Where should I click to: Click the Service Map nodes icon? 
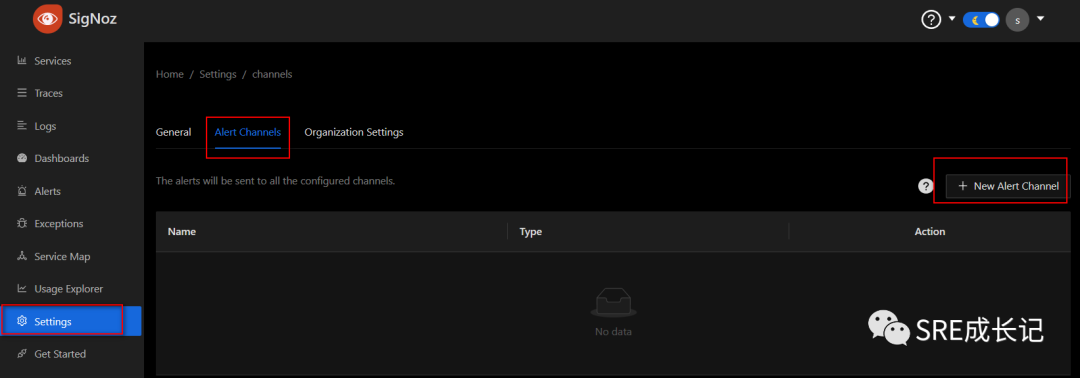point(21,256)
